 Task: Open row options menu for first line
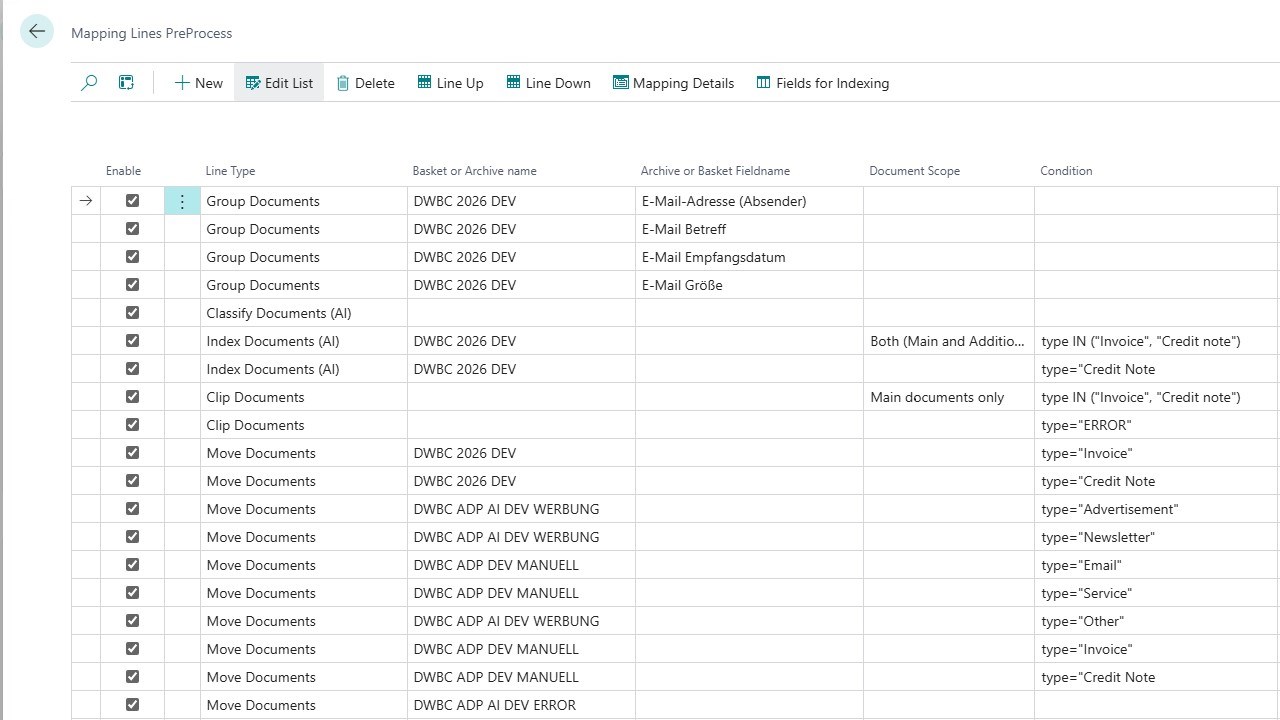click(182, 201)
